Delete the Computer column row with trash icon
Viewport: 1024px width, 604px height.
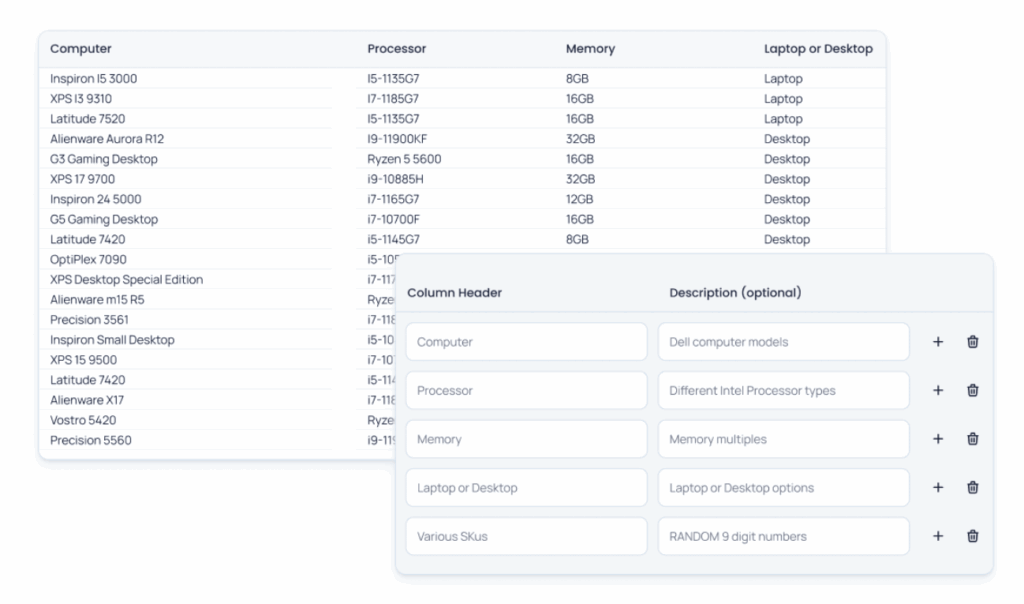pyautogui.click(x=972, y=342)
